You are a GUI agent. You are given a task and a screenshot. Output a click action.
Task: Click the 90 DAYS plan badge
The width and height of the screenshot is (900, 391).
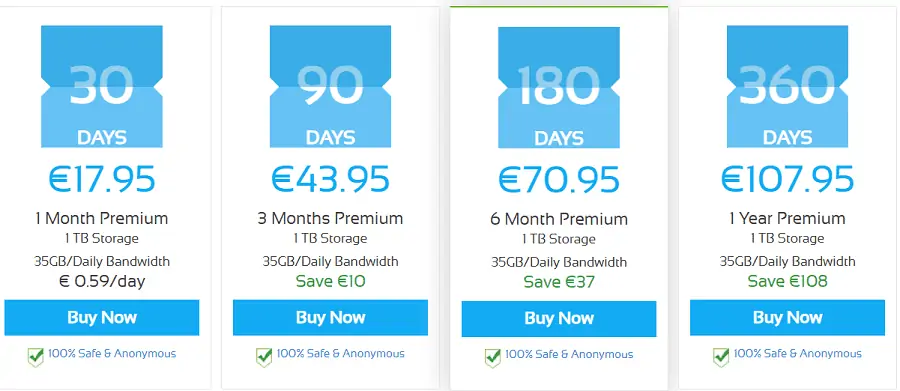pos(330,86)
